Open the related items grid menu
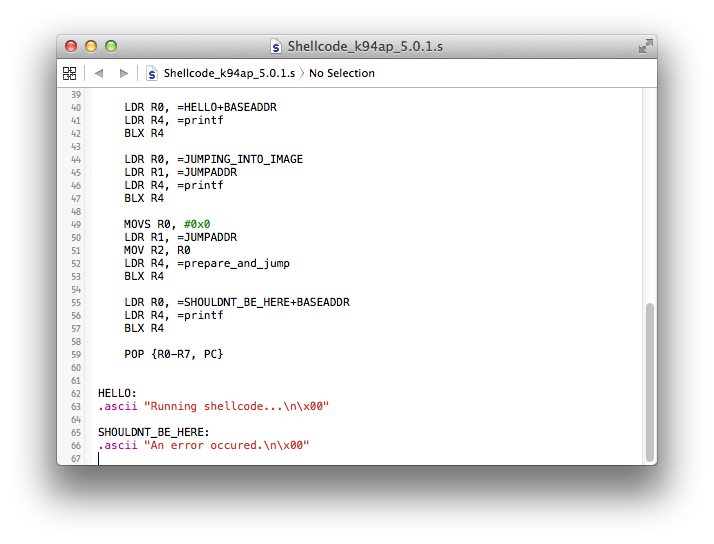714x544 pixels. (69, 73)
